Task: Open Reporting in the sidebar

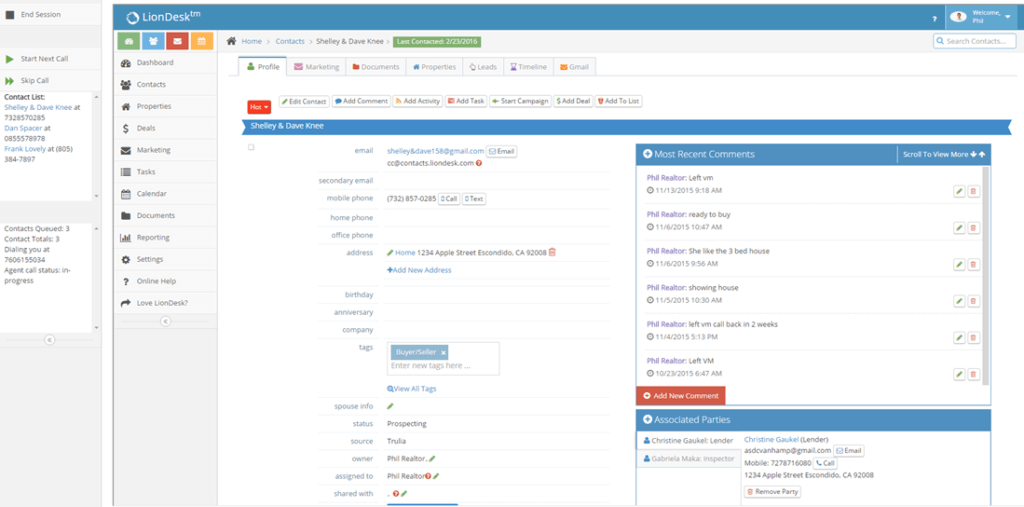Action: point(165,238)
